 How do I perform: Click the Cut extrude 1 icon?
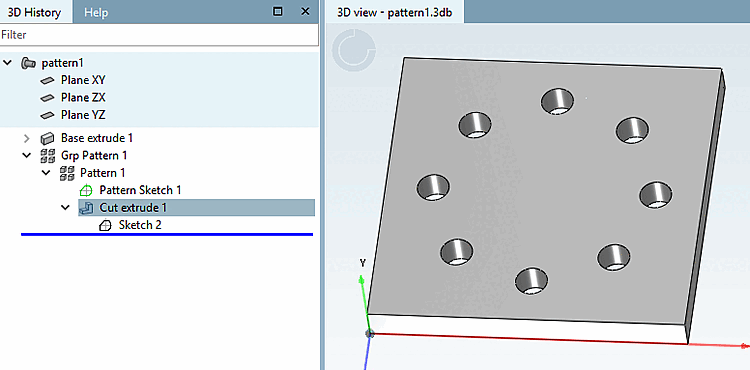pos(86,208)
